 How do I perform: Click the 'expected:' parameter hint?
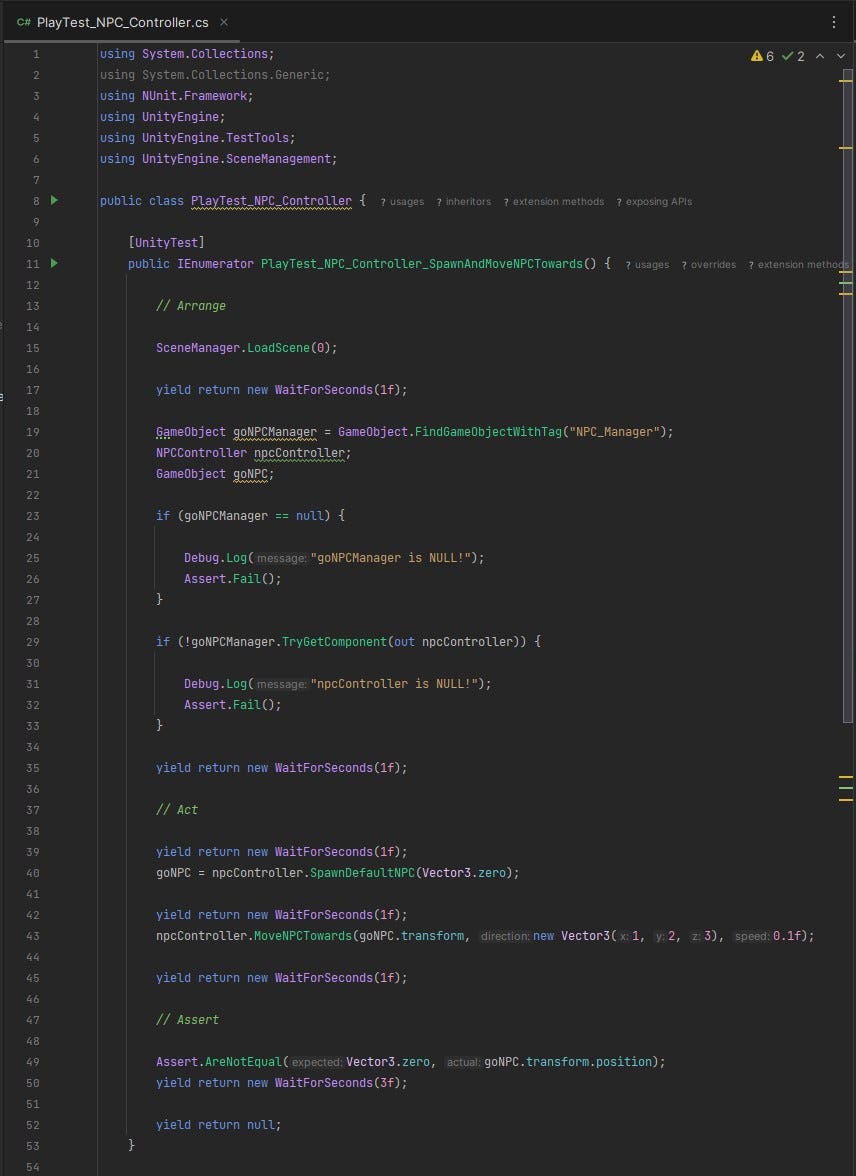(316, 1062)
